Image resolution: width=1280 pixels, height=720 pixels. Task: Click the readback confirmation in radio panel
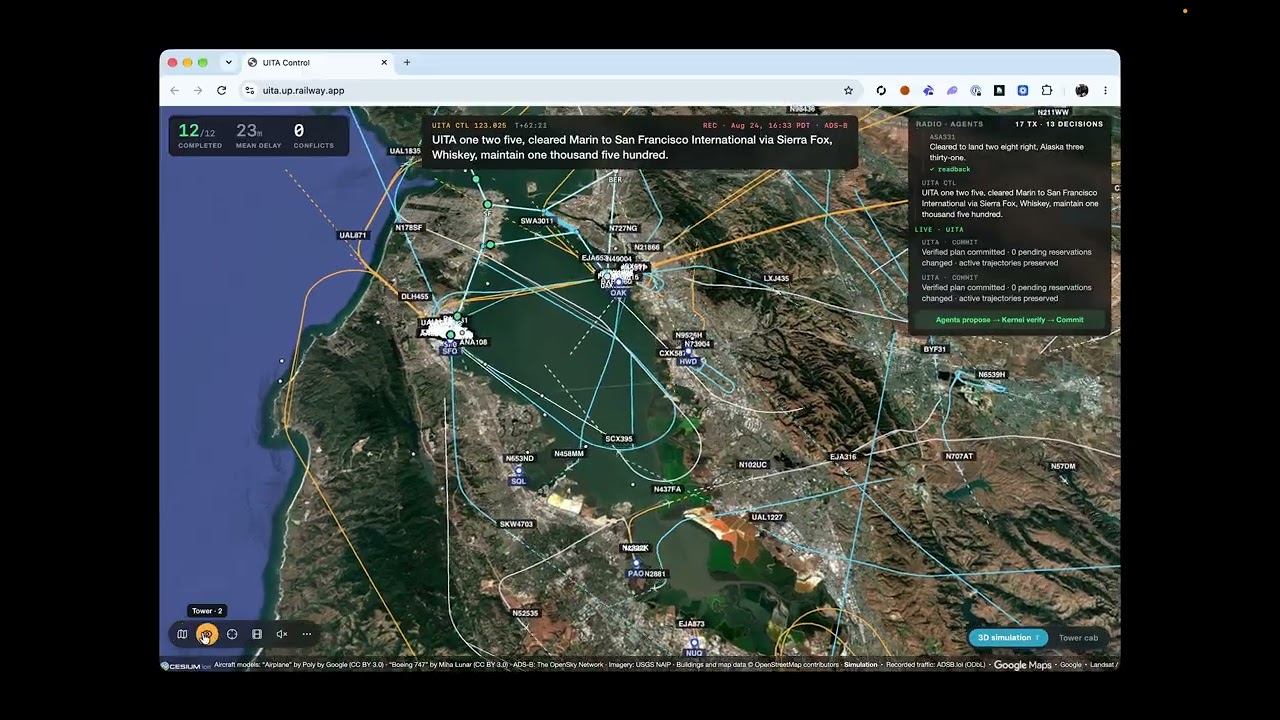click(x=950, y=169)
